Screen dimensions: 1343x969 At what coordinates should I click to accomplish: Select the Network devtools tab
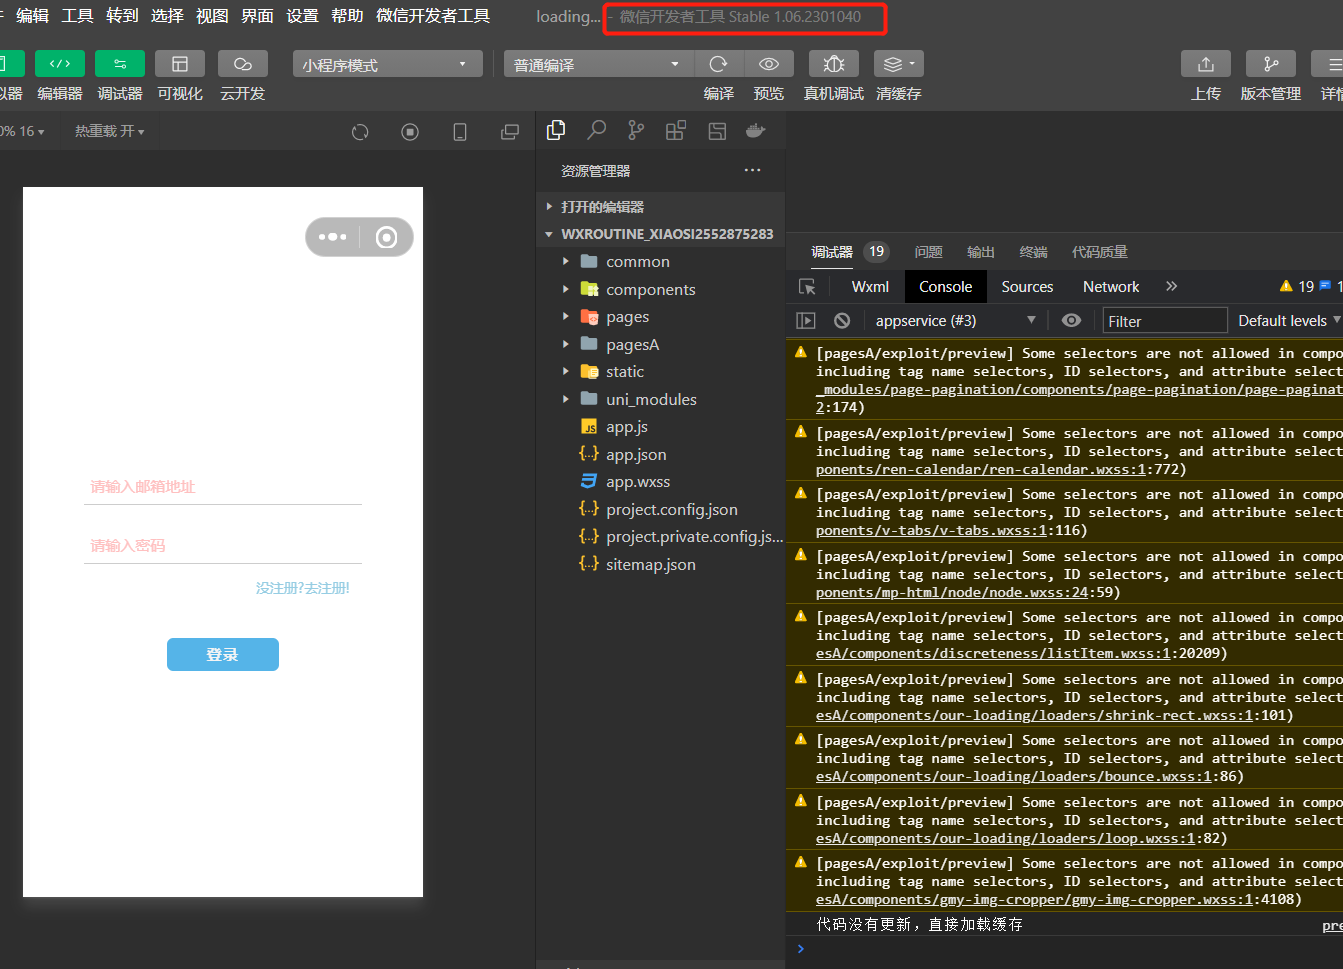click(1111, 287)
